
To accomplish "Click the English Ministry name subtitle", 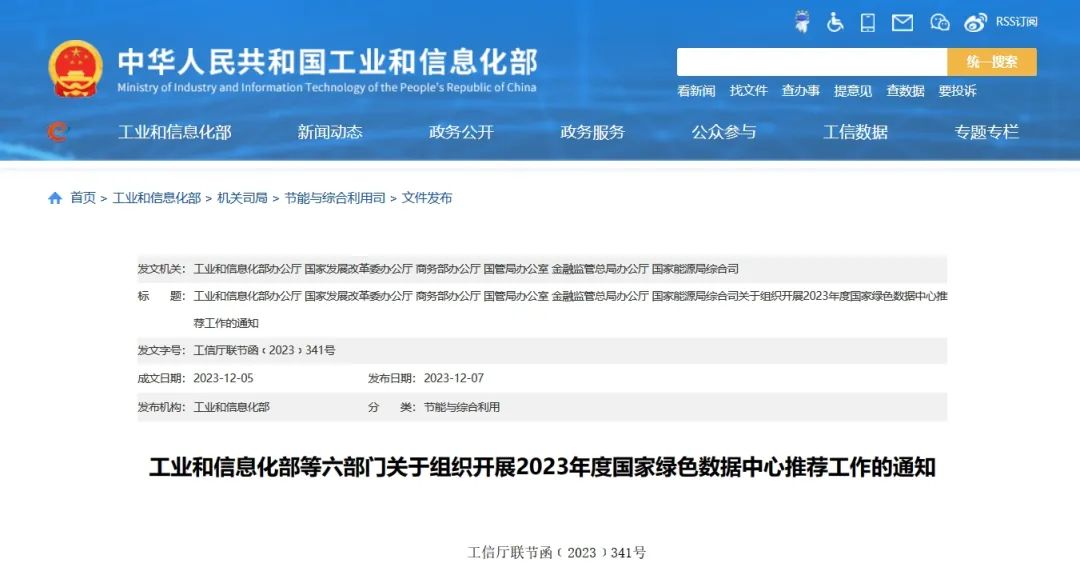I will tap(326, 88).
